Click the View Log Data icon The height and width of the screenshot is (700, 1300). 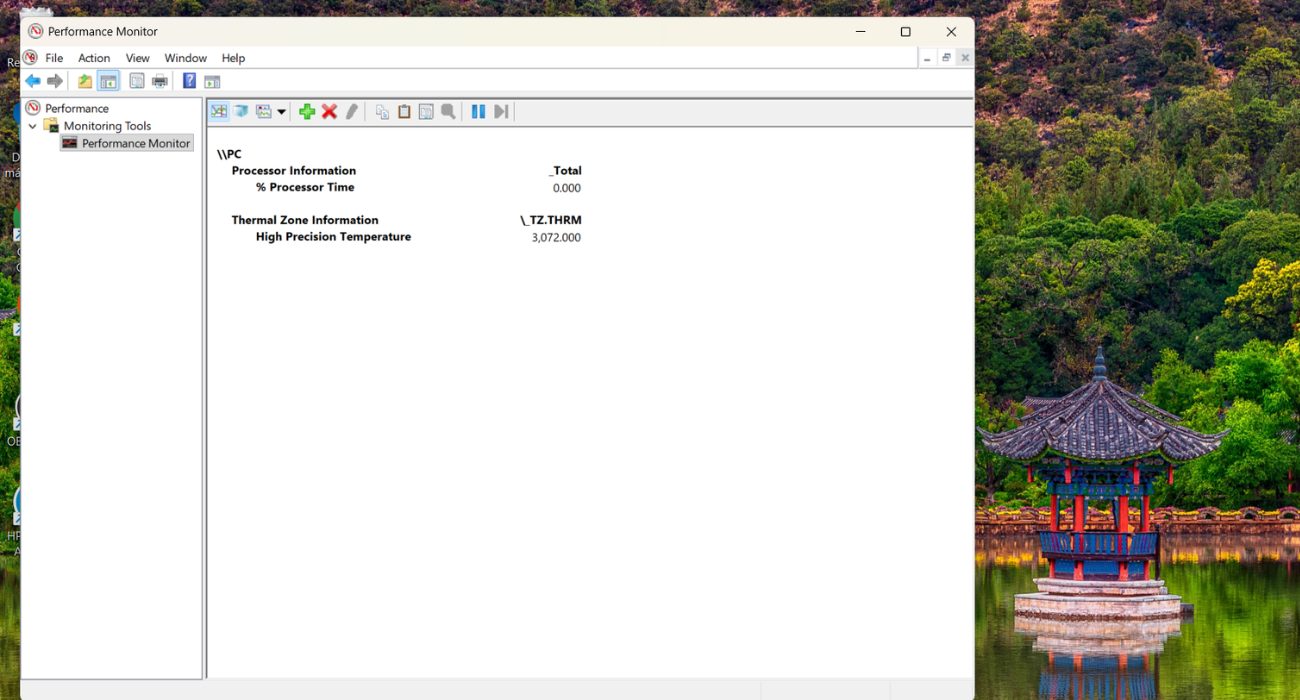click(241, 111)
